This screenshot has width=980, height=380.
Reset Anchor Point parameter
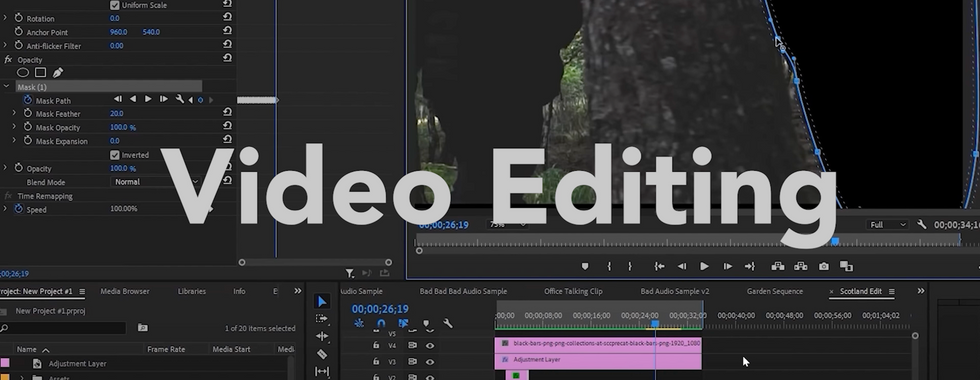tap(227, 32)
